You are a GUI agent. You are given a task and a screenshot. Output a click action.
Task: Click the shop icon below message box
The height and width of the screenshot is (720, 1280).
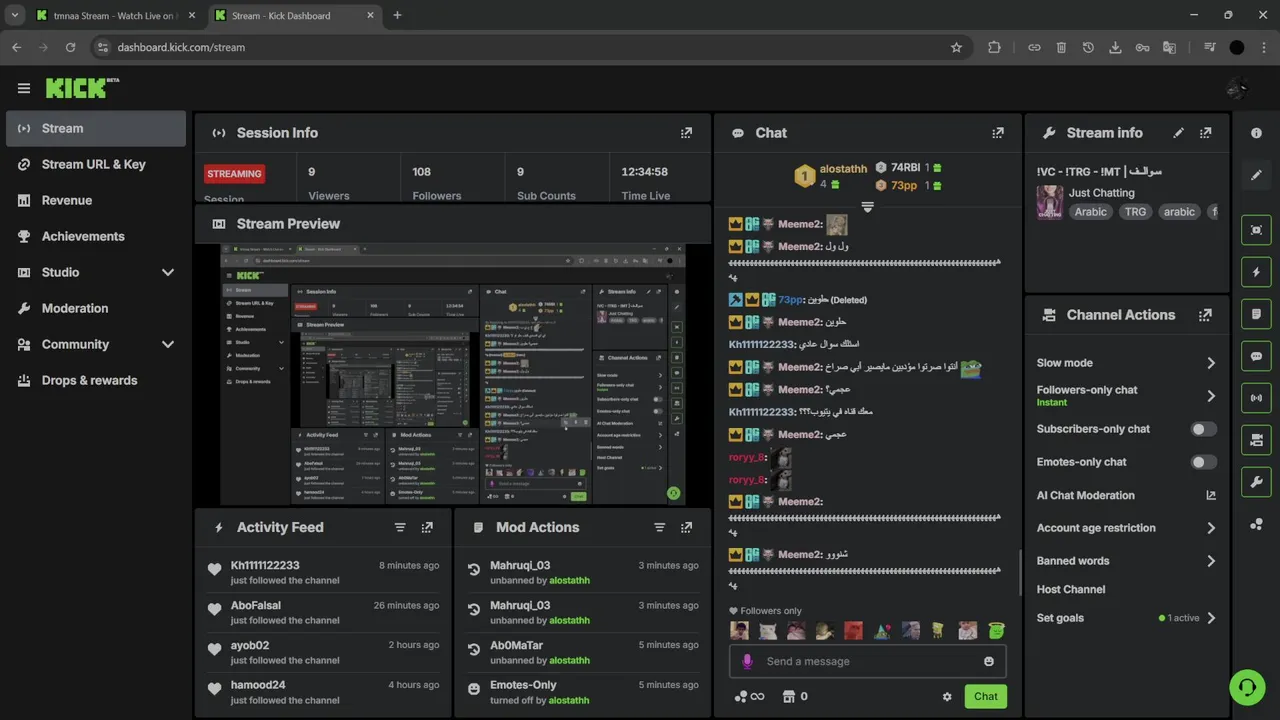(x=788, y=696)
